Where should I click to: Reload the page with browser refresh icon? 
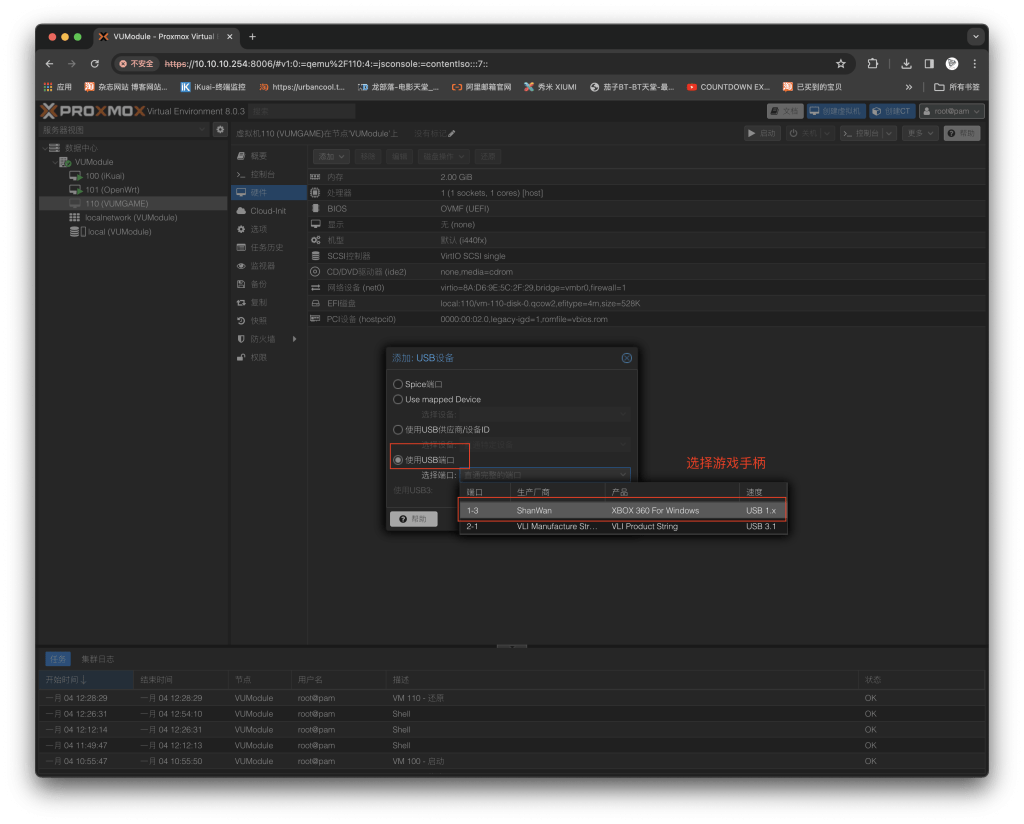[95, 63]
